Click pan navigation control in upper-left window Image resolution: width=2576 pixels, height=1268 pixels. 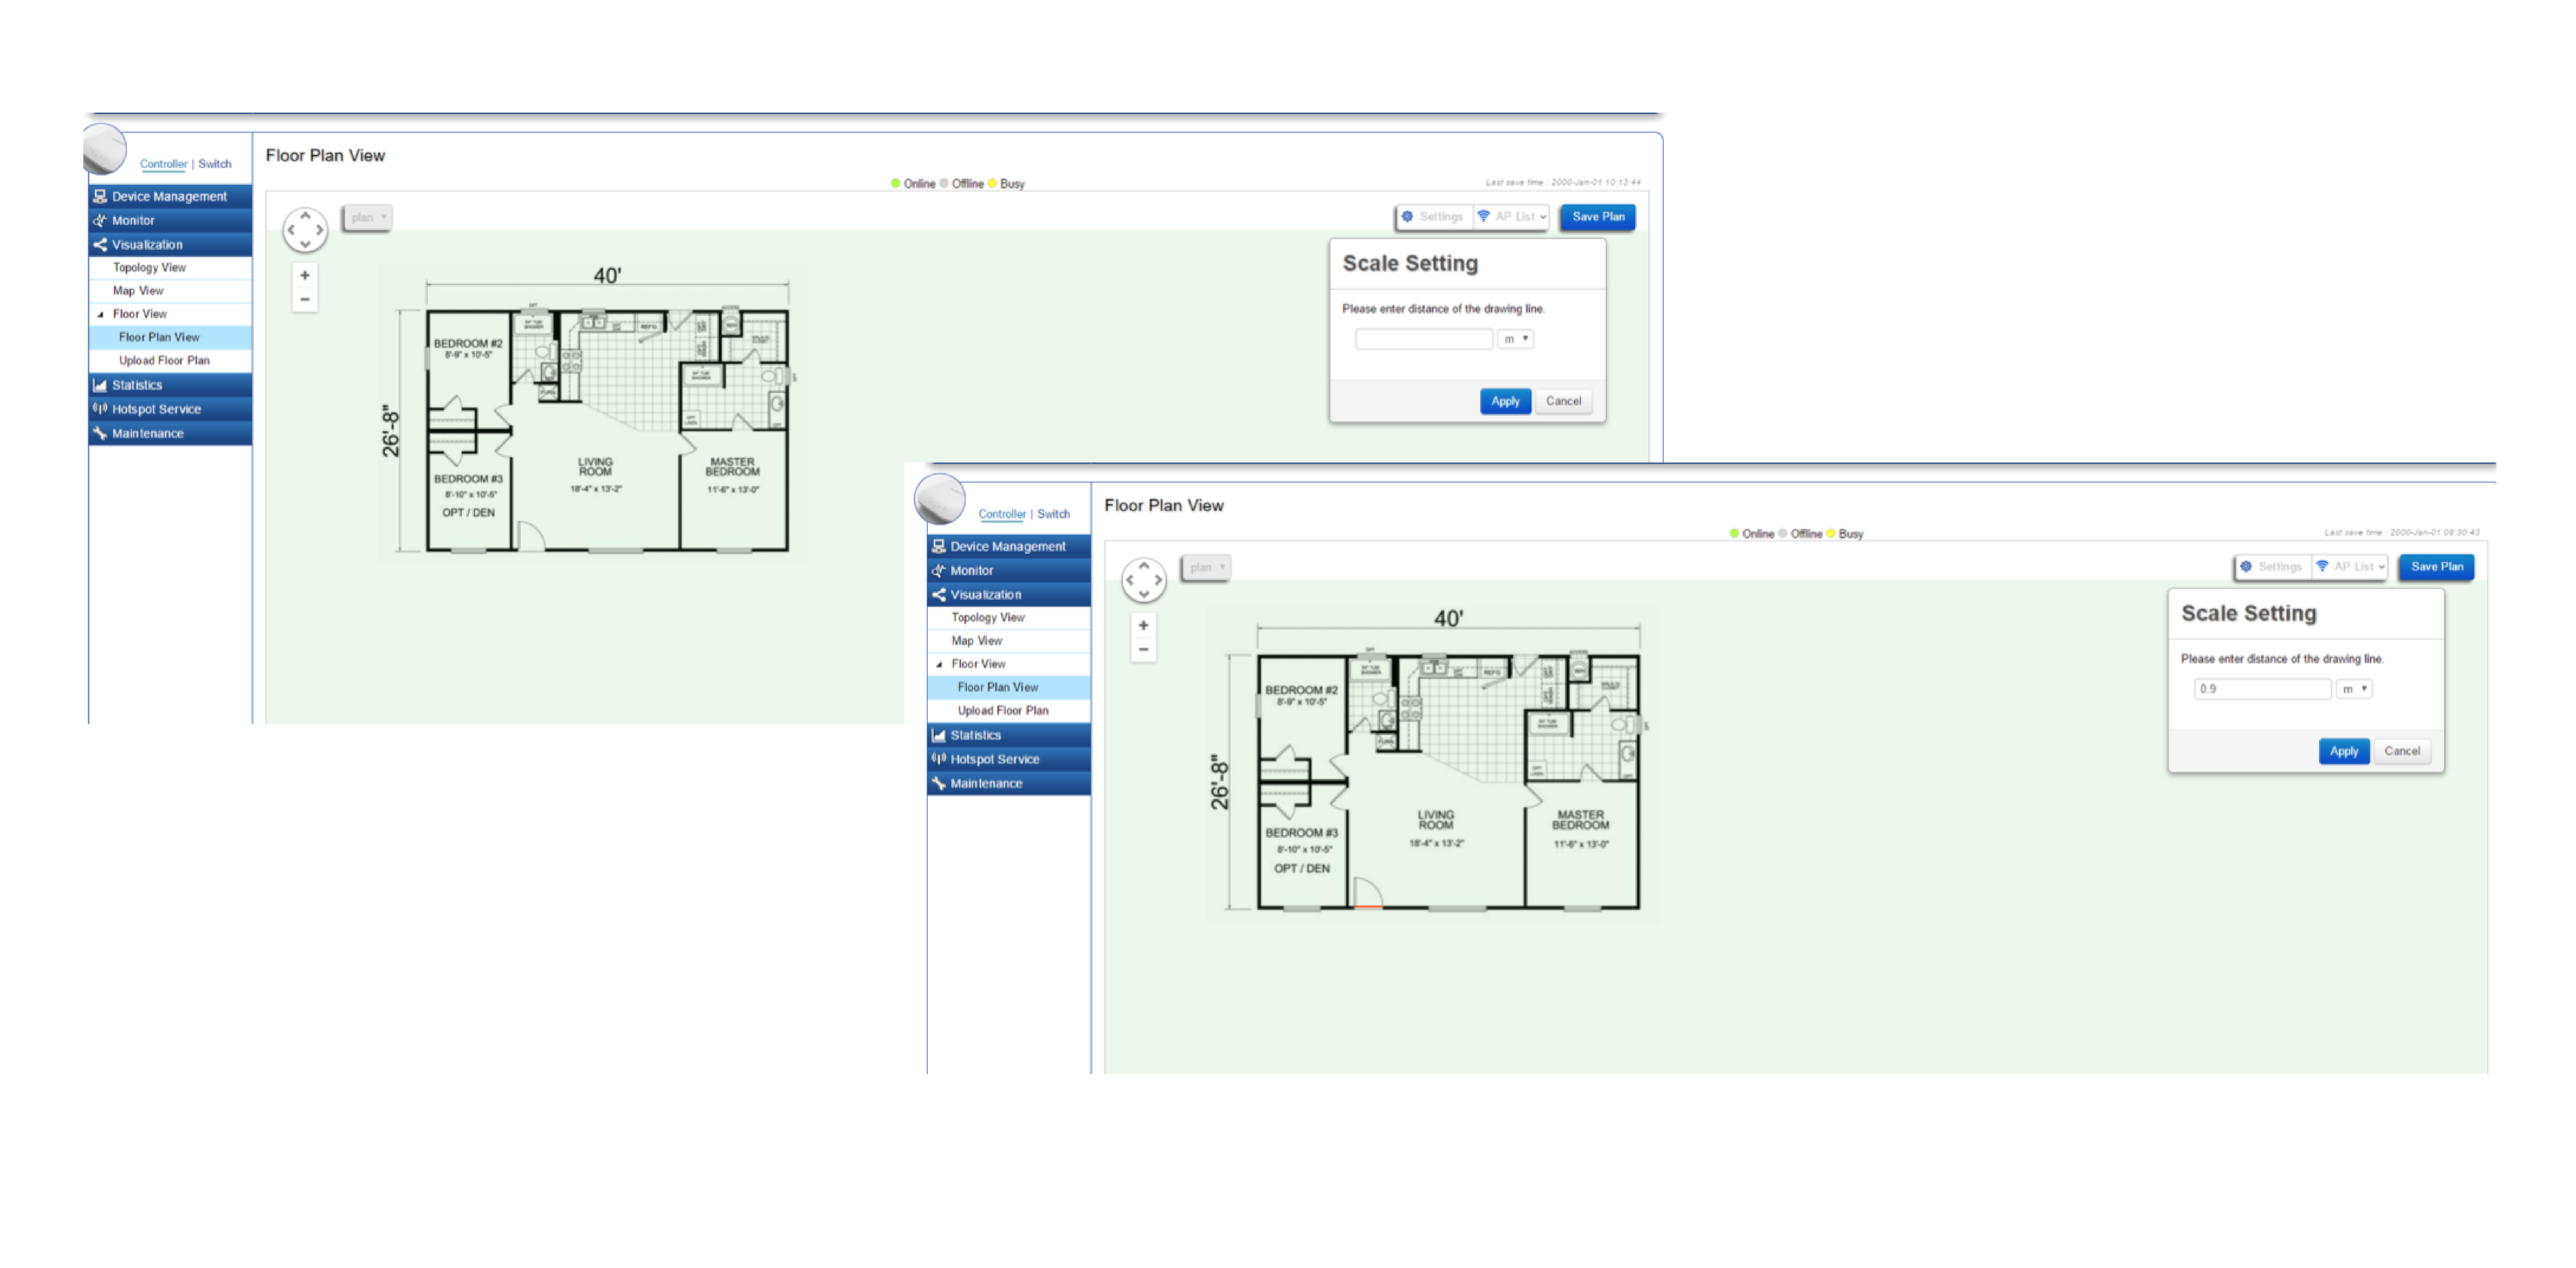pos(306,230)
